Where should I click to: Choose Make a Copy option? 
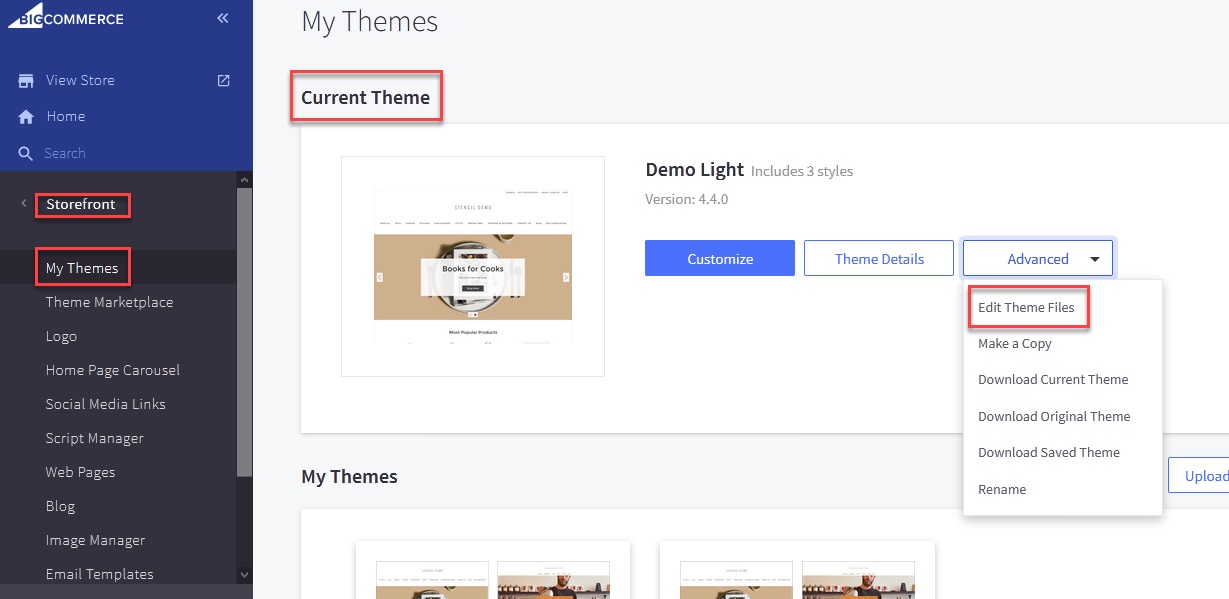click(x=1014, y=344)
